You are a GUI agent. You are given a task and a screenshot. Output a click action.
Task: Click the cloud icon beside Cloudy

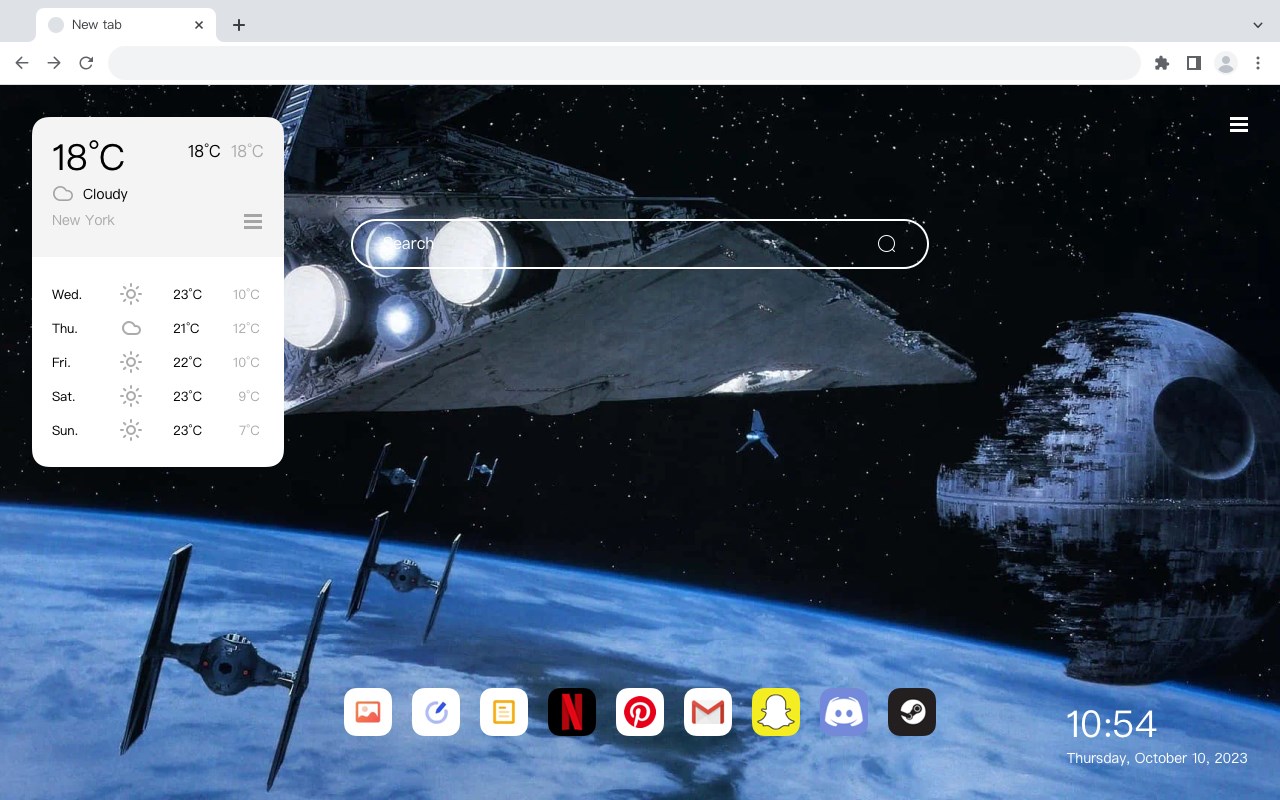click(63, 194)
